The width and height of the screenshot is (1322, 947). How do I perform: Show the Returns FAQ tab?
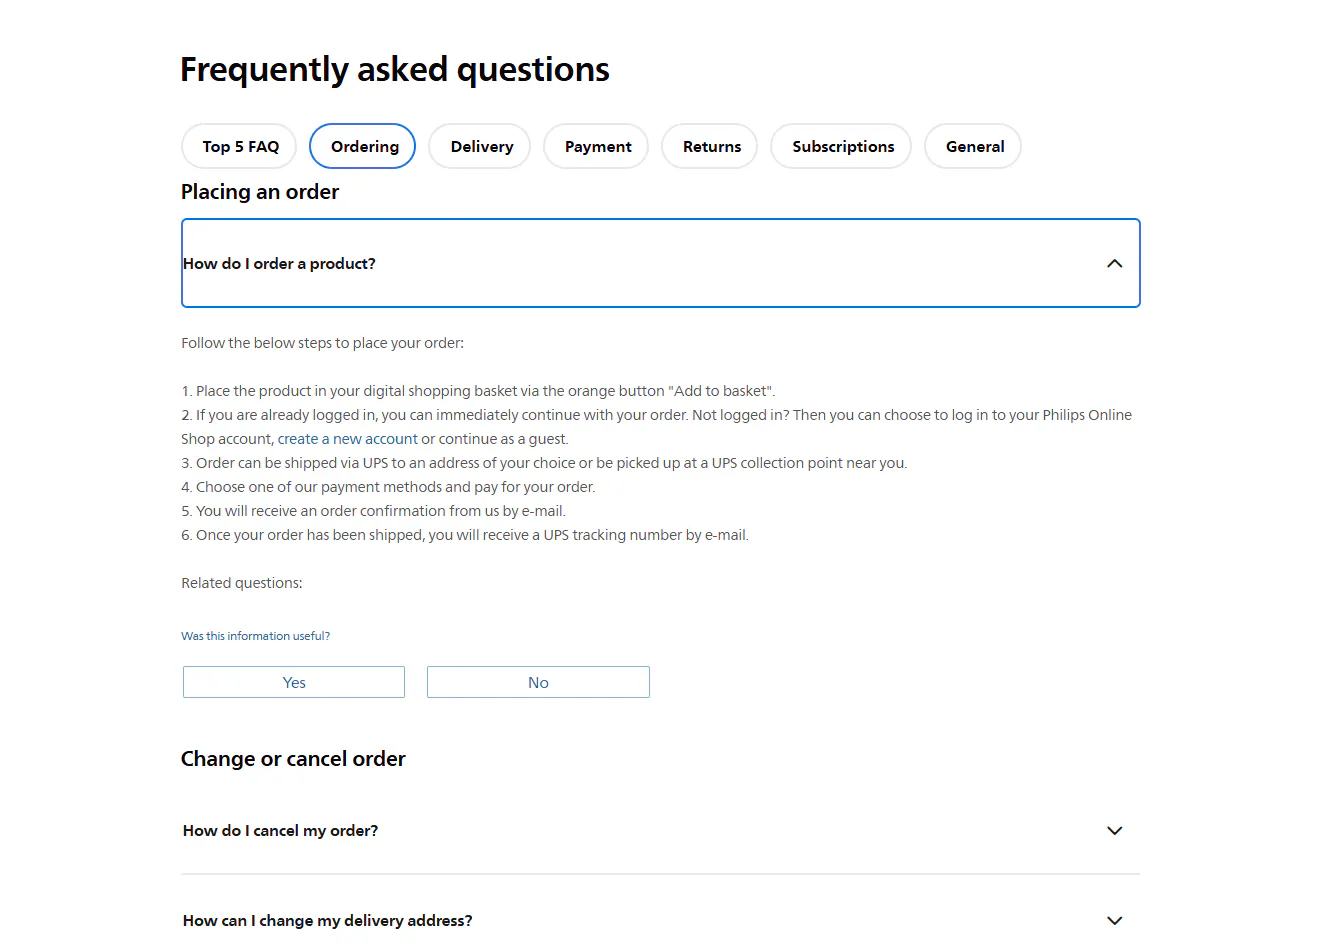[711, 147]
